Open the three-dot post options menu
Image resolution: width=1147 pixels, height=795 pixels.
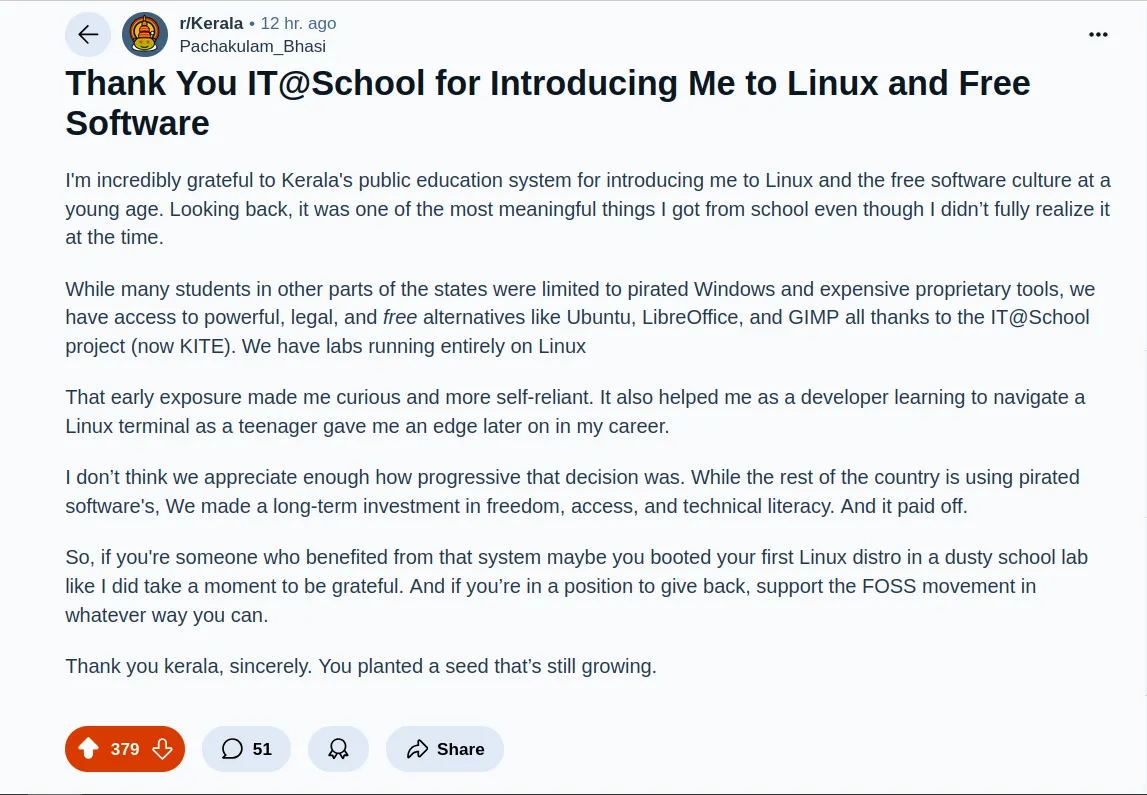(1098, 34)
